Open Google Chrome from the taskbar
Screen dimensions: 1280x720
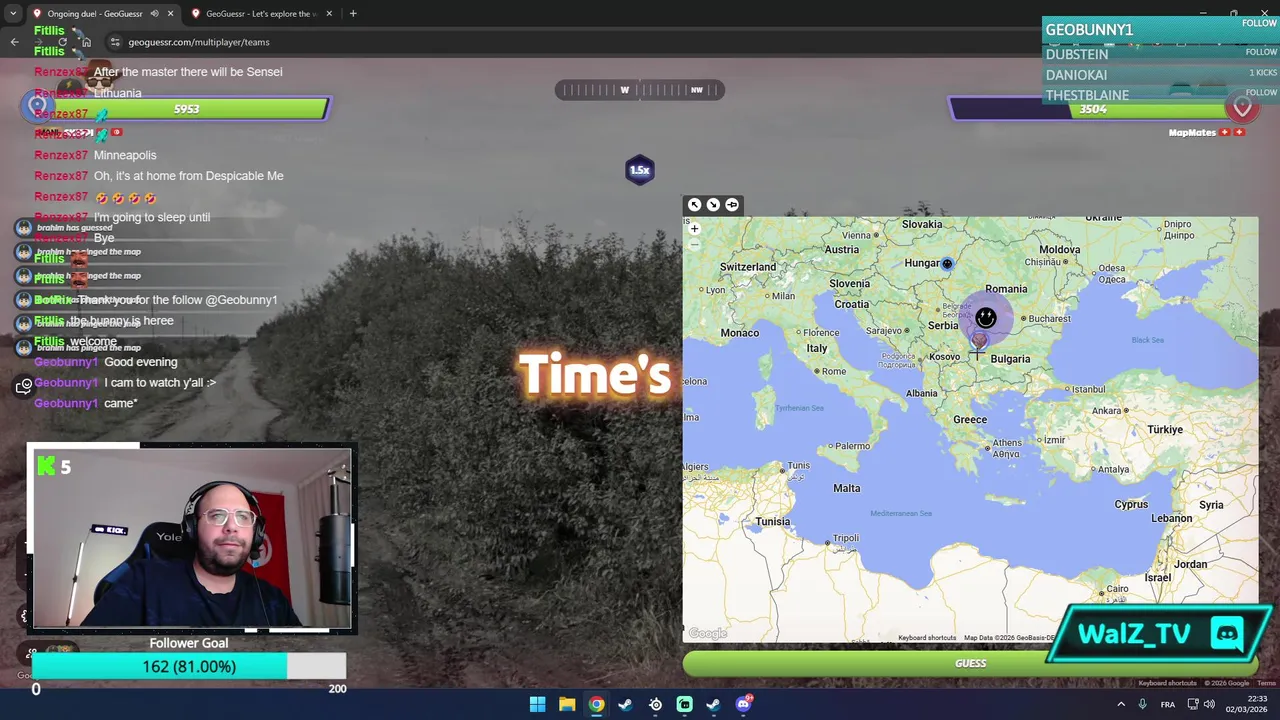pos(596,704)
